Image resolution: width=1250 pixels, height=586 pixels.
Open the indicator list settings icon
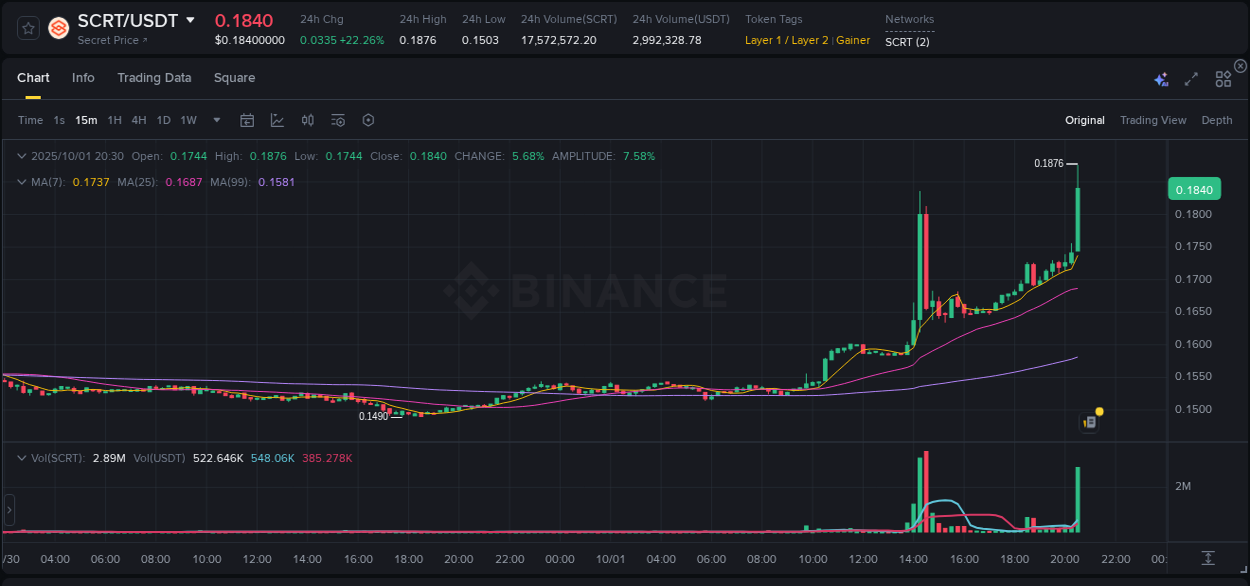338,120
